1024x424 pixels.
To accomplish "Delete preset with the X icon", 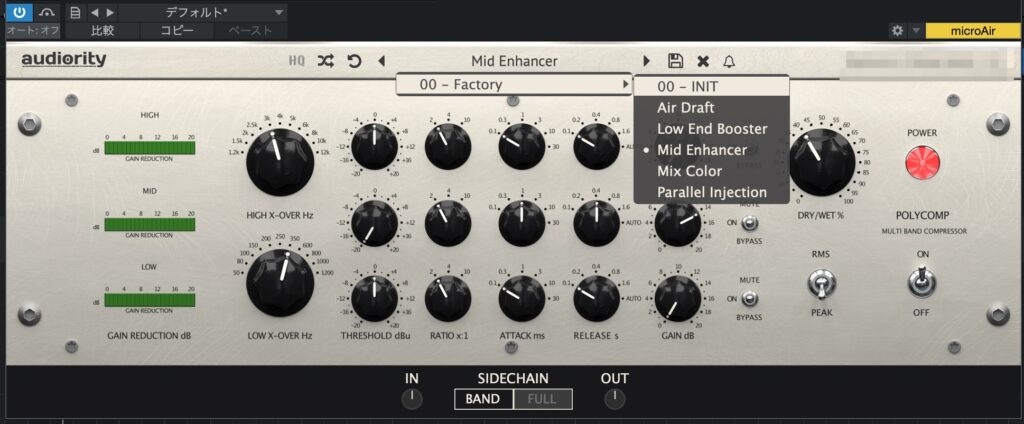I will coord(702,61).
